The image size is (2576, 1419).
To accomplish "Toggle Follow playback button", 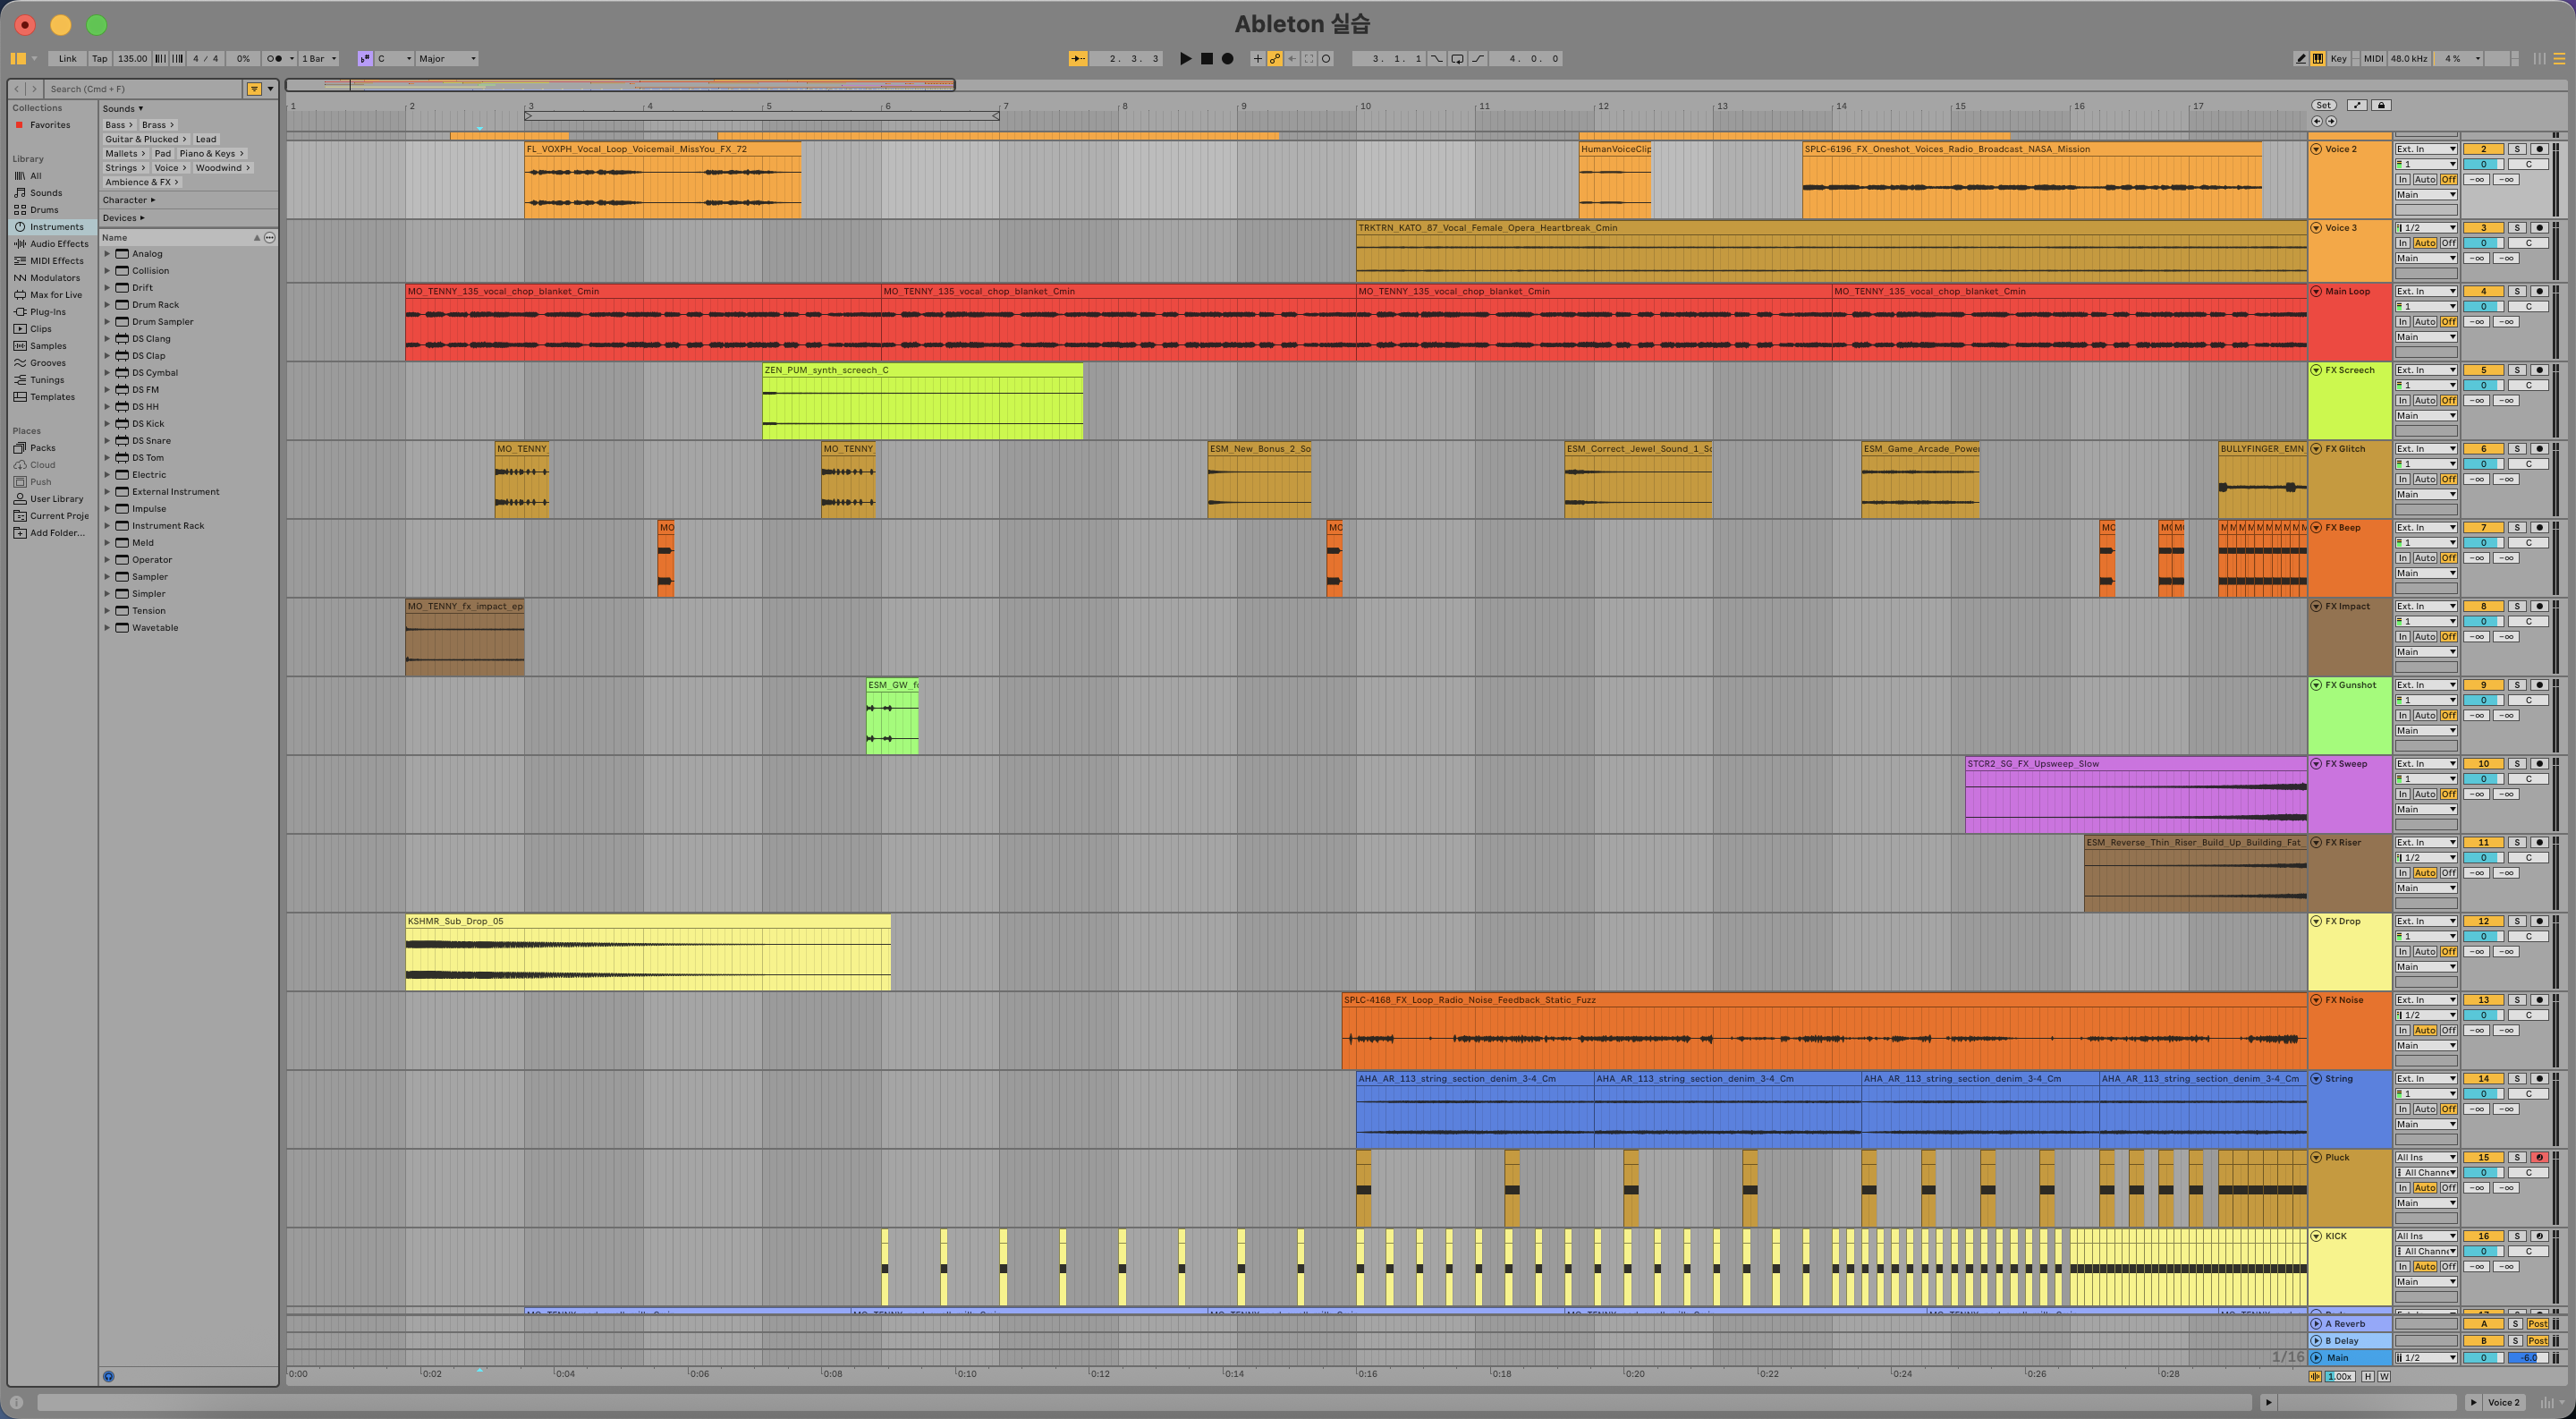I will point(1078,59).
